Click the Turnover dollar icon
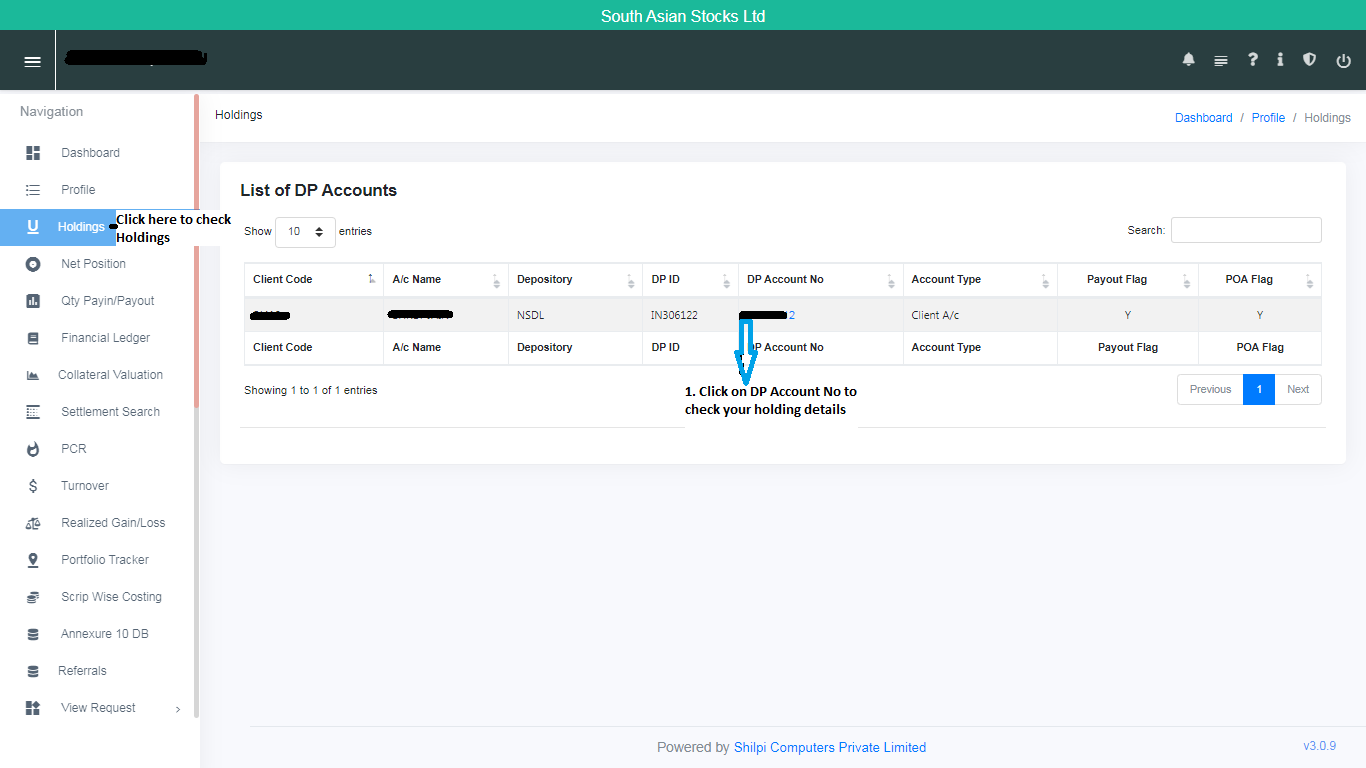Viewport: 1366px width, 768px height. [33, 486]
